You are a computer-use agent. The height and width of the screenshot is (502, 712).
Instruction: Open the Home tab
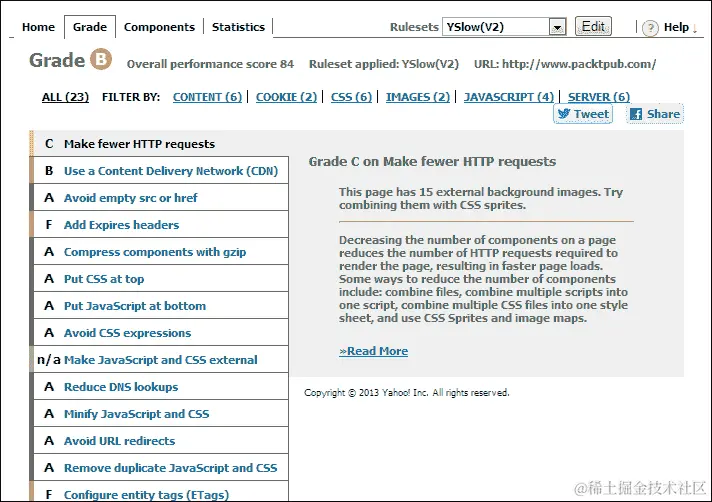pyautogui.click(x=38, y=27)
